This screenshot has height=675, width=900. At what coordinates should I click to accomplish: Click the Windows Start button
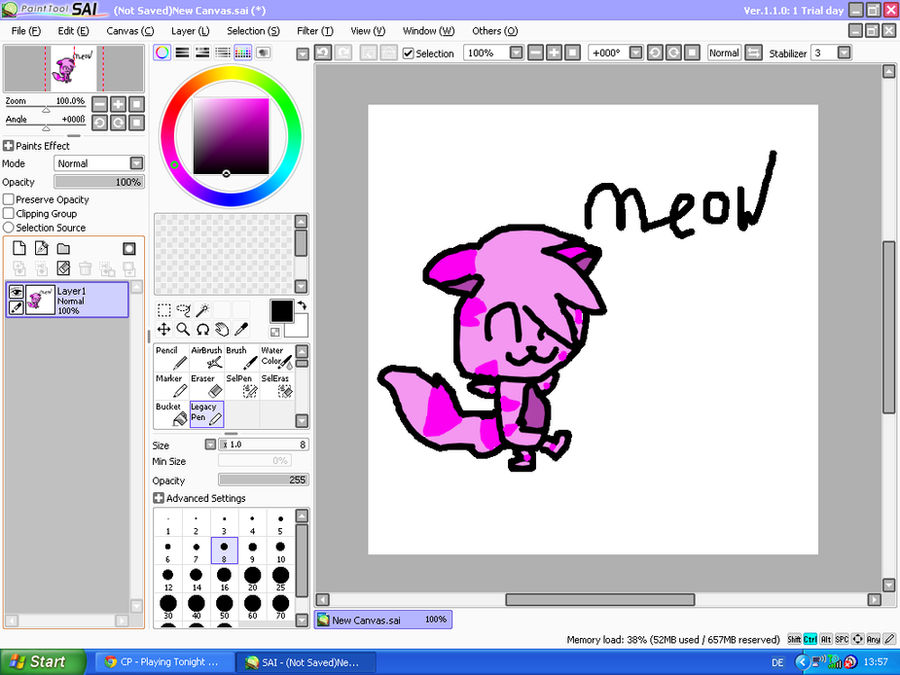click(x=41, y=662)
